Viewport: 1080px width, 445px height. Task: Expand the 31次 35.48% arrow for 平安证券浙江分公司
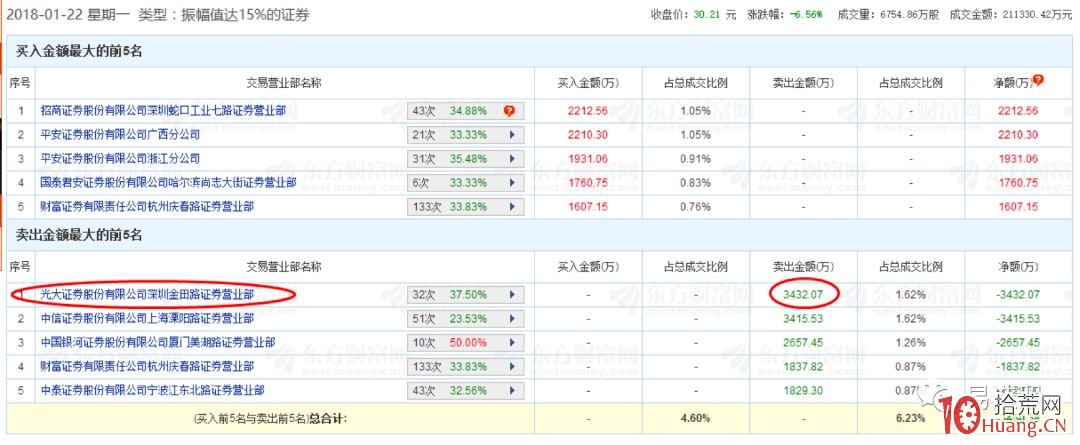click(x=512, y=158)
